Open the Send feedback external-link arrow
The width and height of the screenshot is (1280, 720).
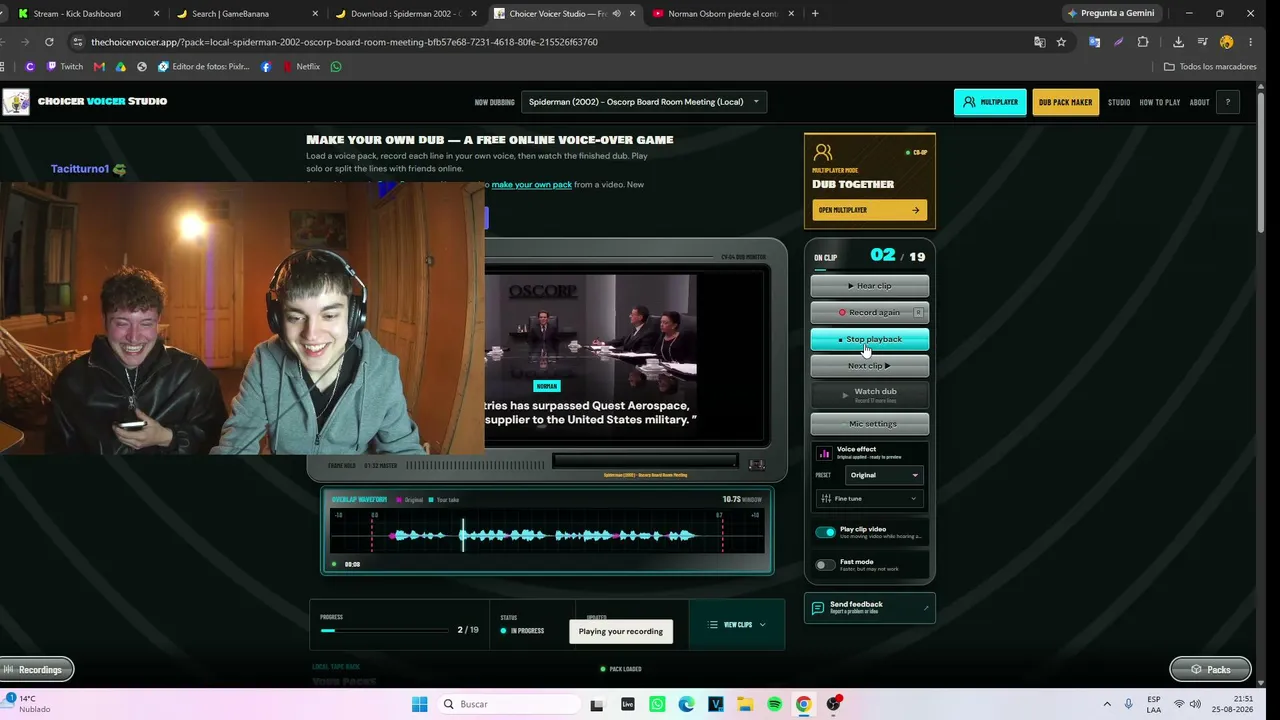click(926, 608)
